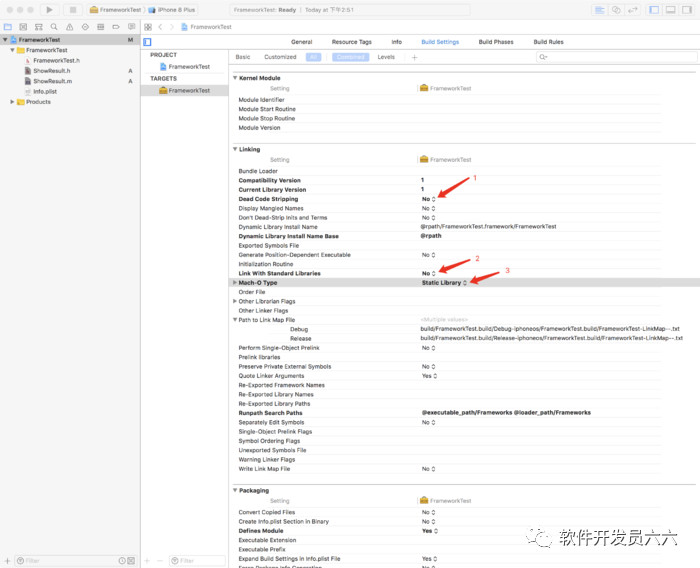Screen dimensions: 700x568
Task: Open the Build Rules tab
Action: 549,42
